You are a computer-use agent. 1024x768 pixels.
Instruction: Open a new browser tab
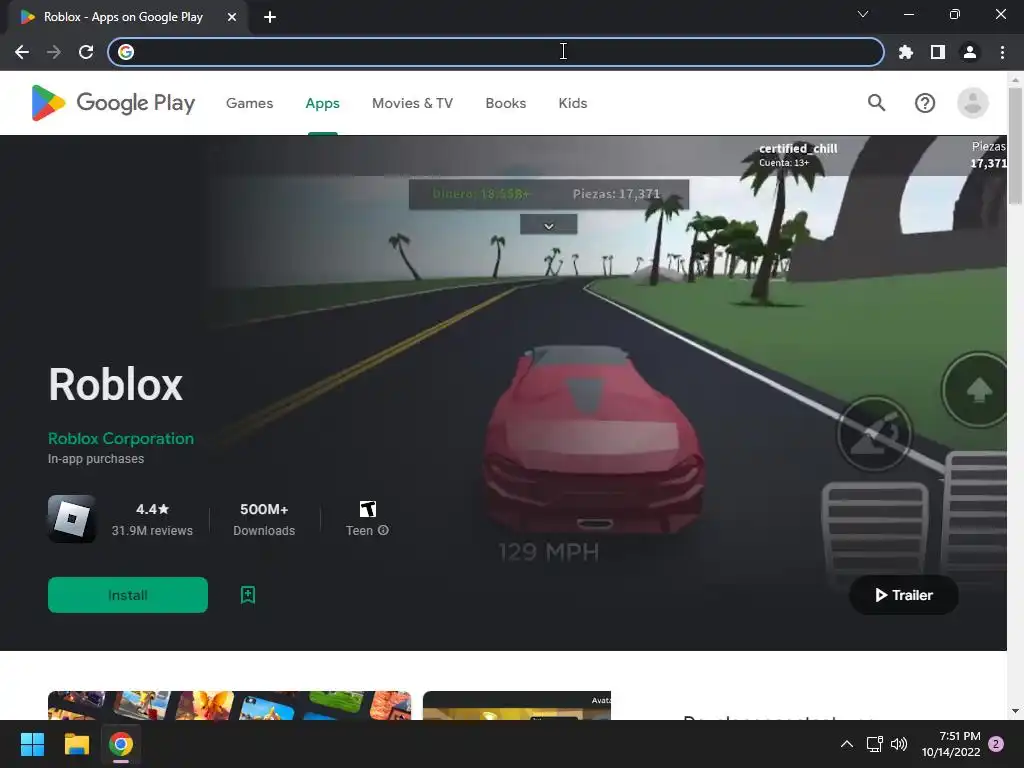coord(270,17)
